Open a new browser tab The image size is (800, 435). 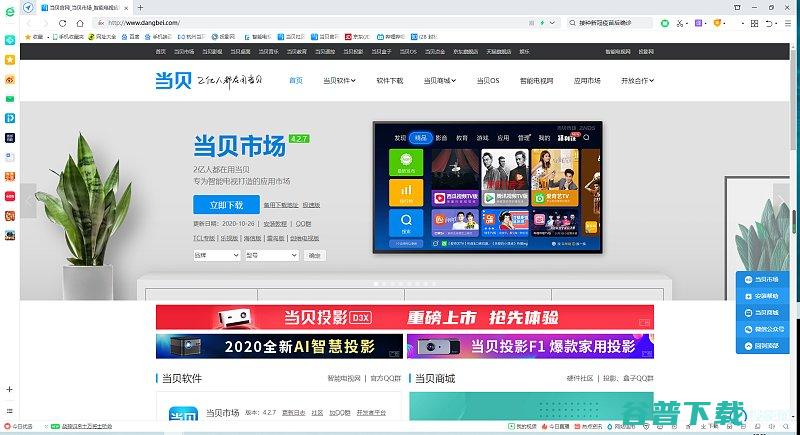pyautogui.click(x=140, y=8)
